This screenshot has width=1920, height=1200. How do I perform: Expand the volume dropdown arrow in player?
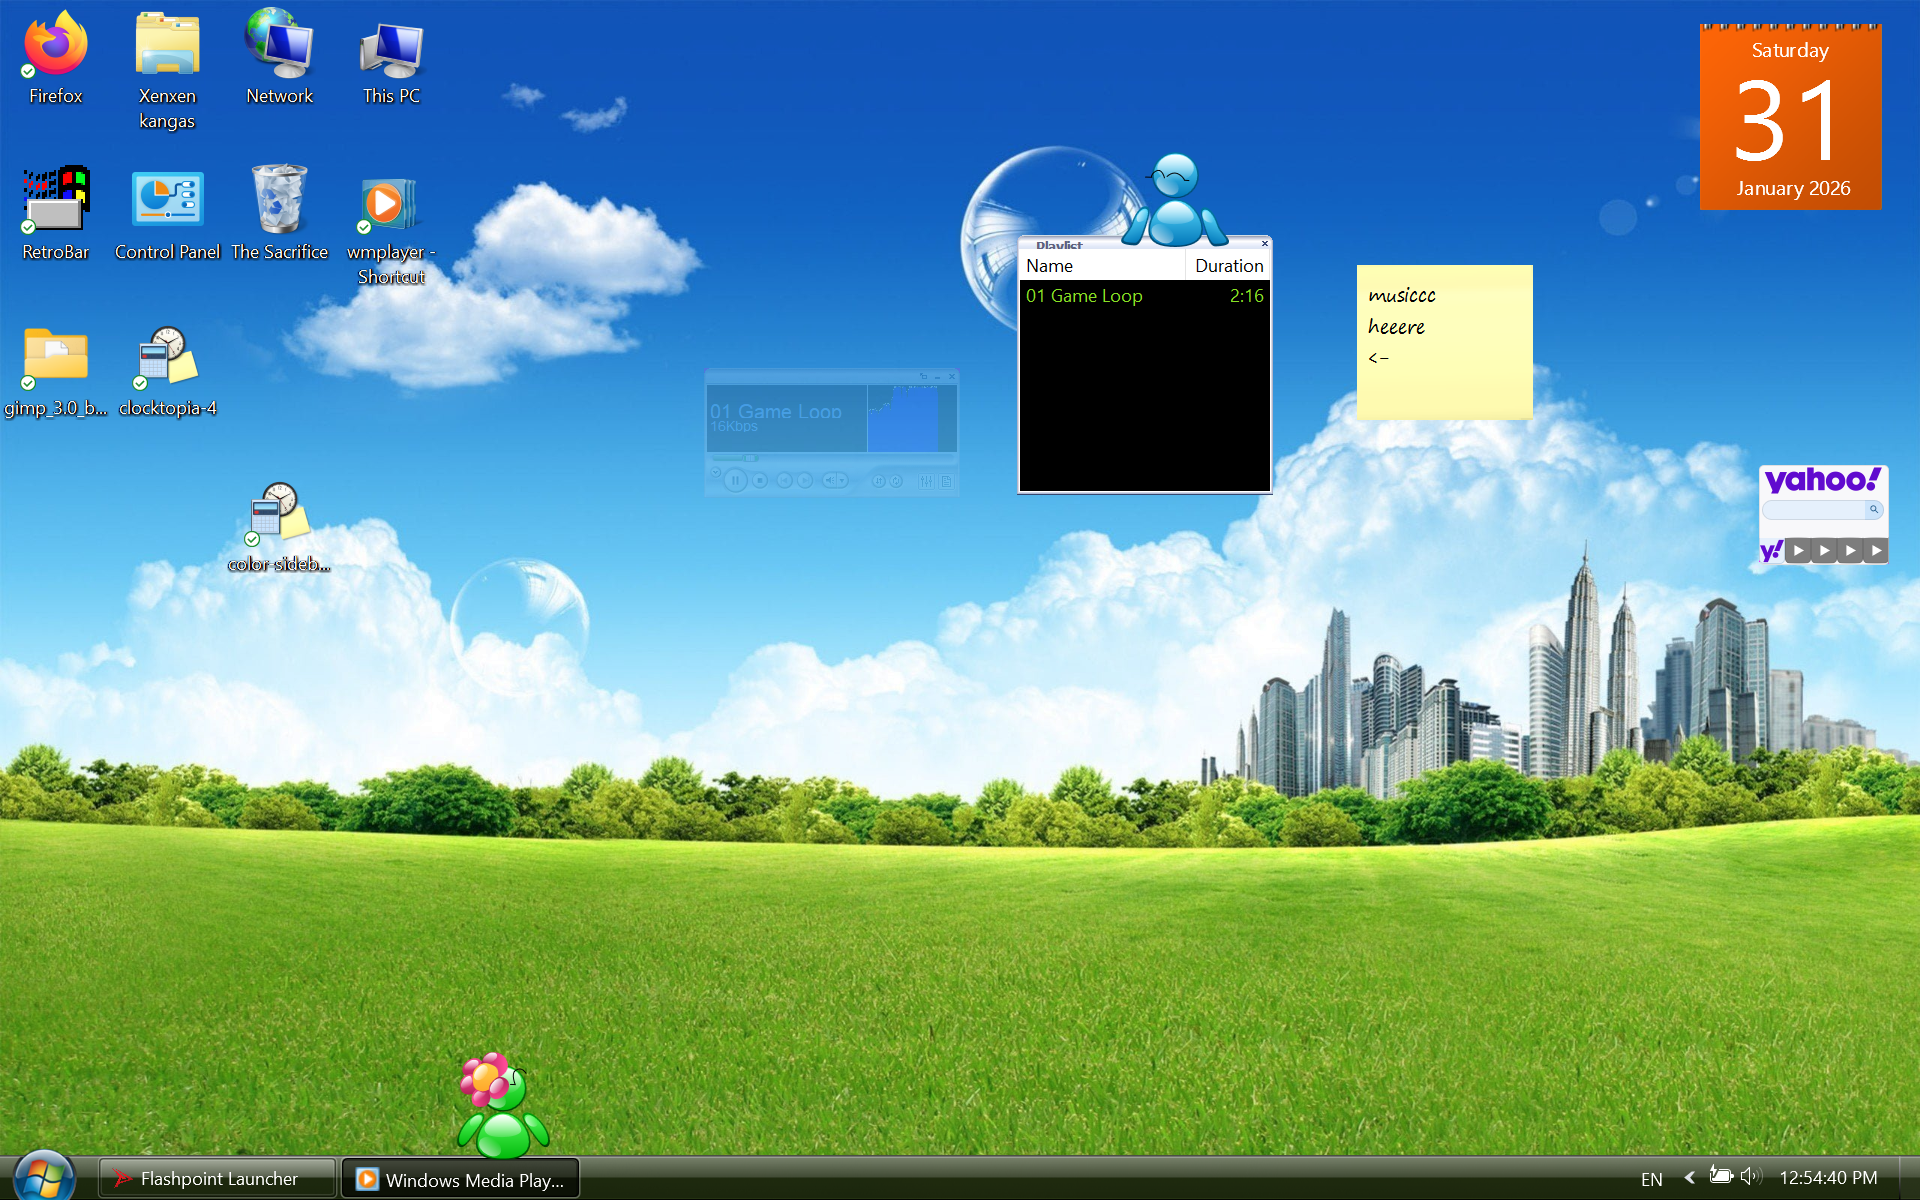(842, 481)
